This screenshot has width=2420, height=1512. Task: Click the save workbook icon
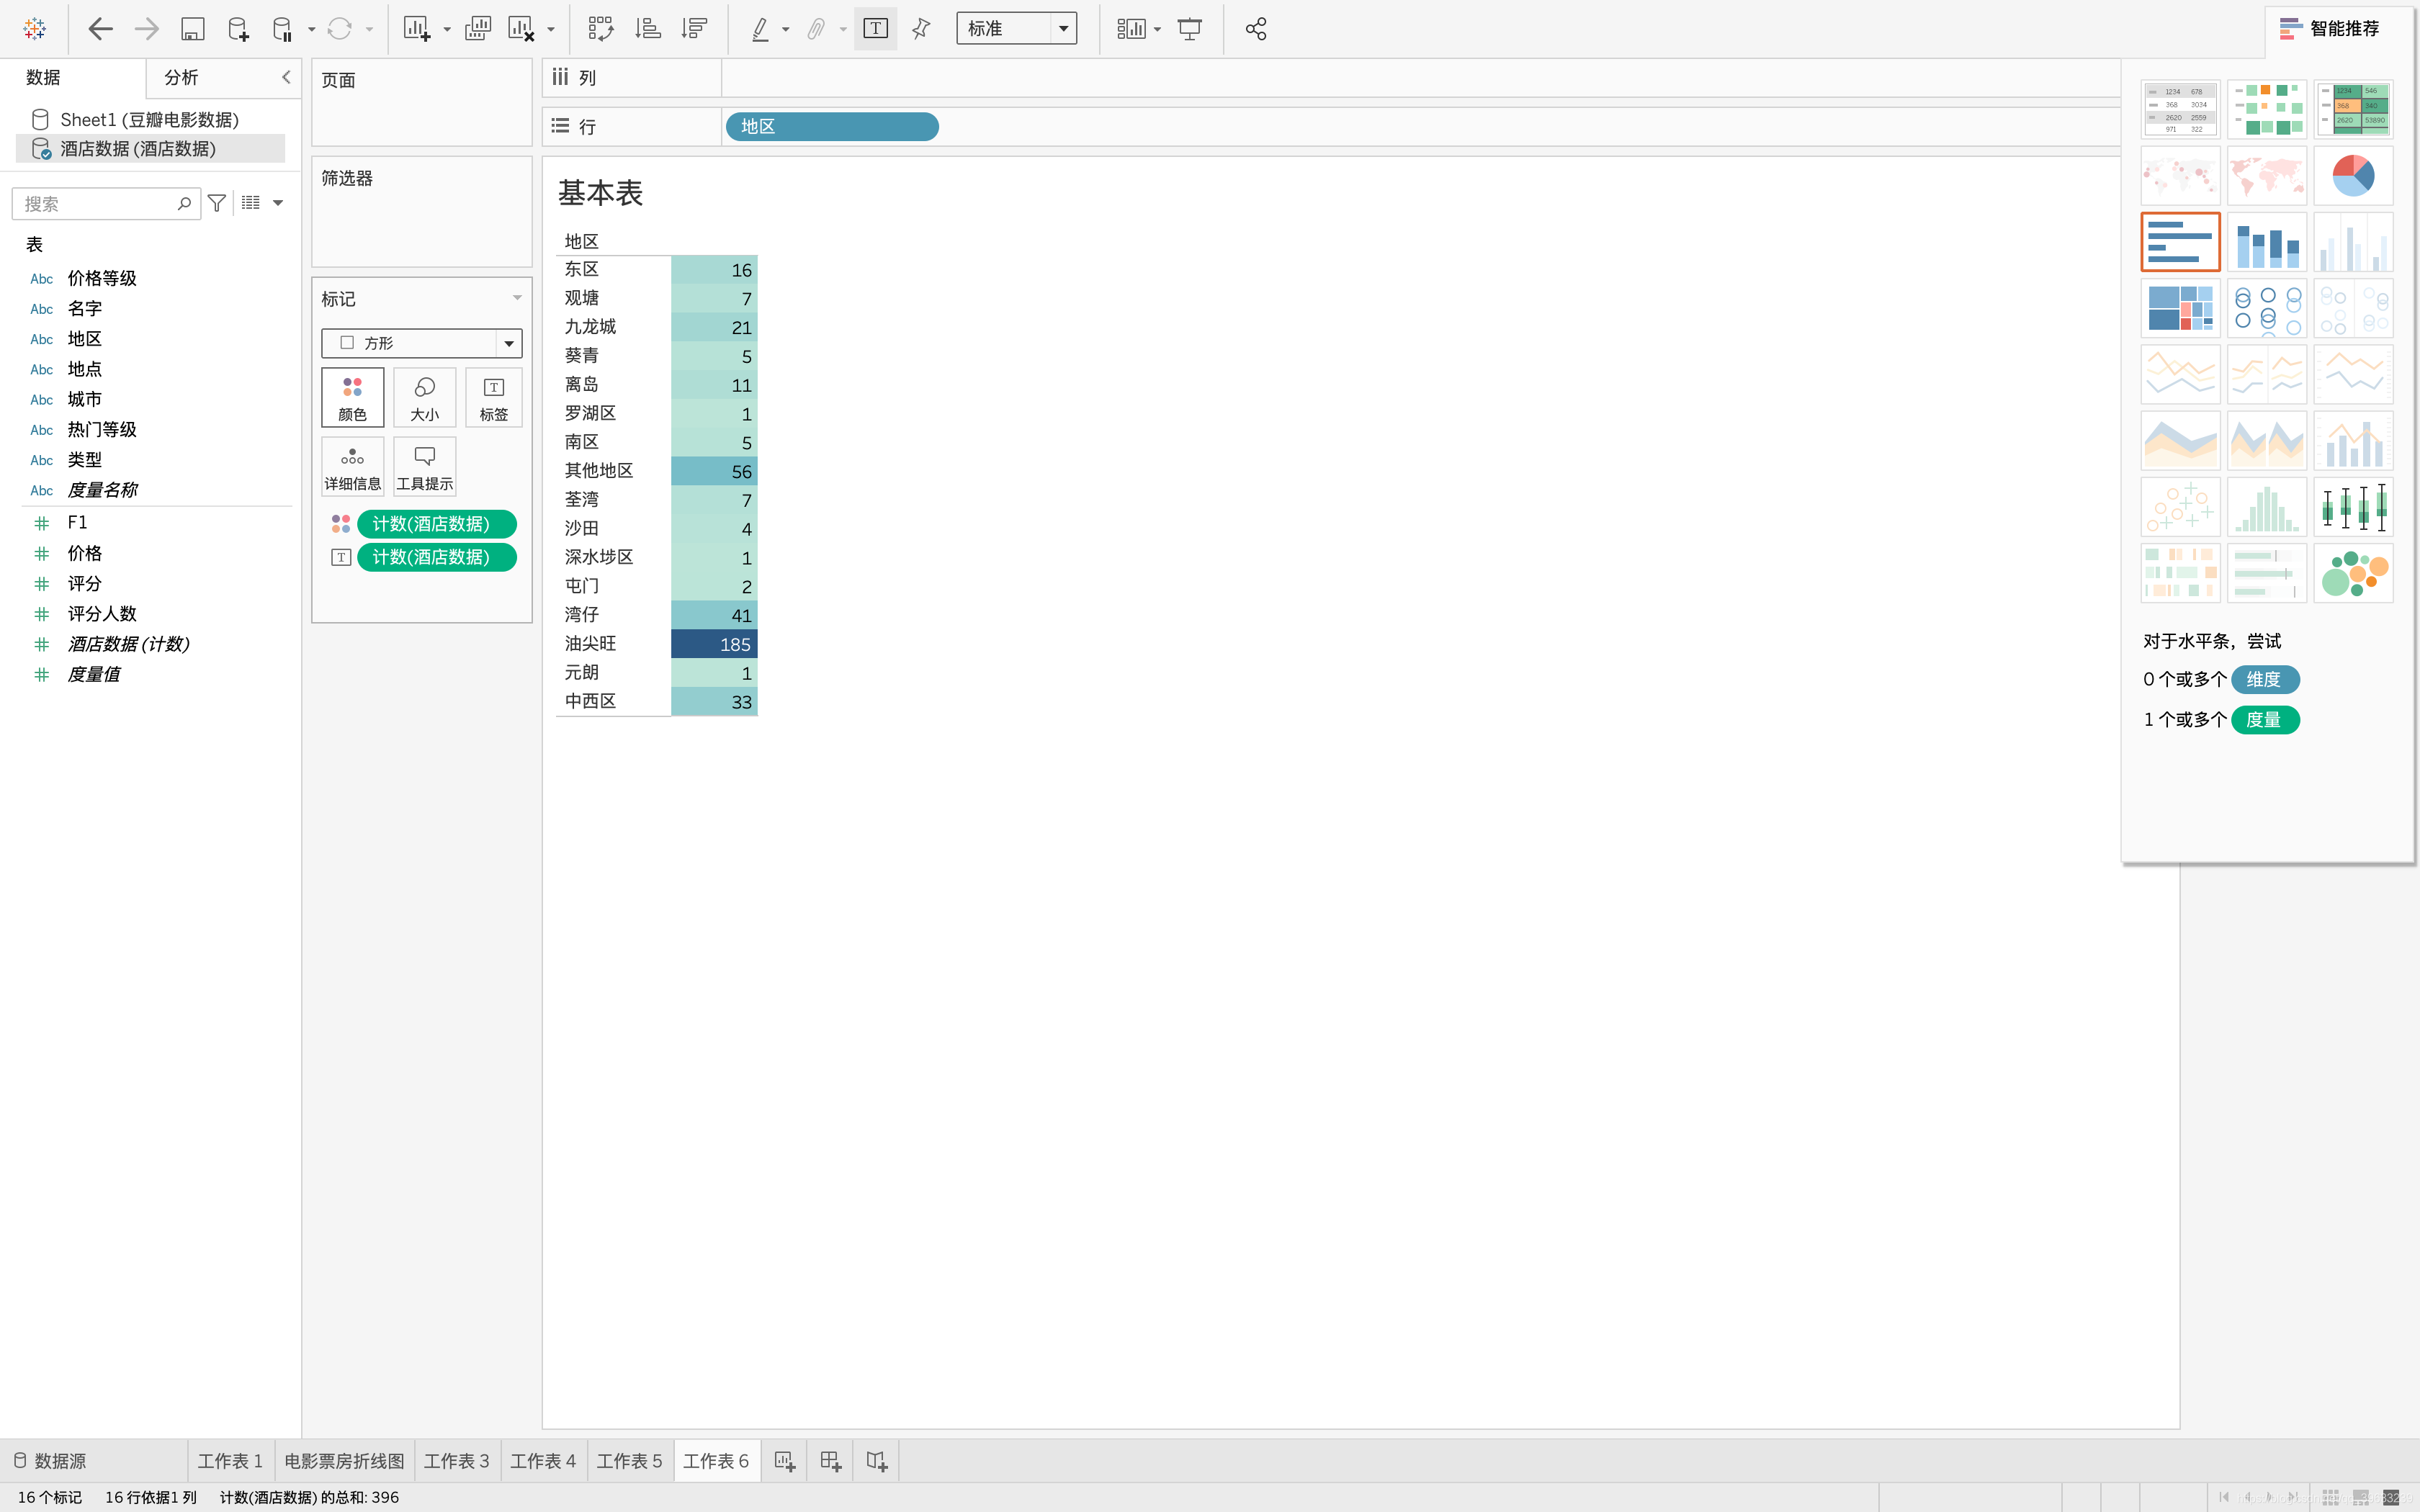tap(192, 29)
